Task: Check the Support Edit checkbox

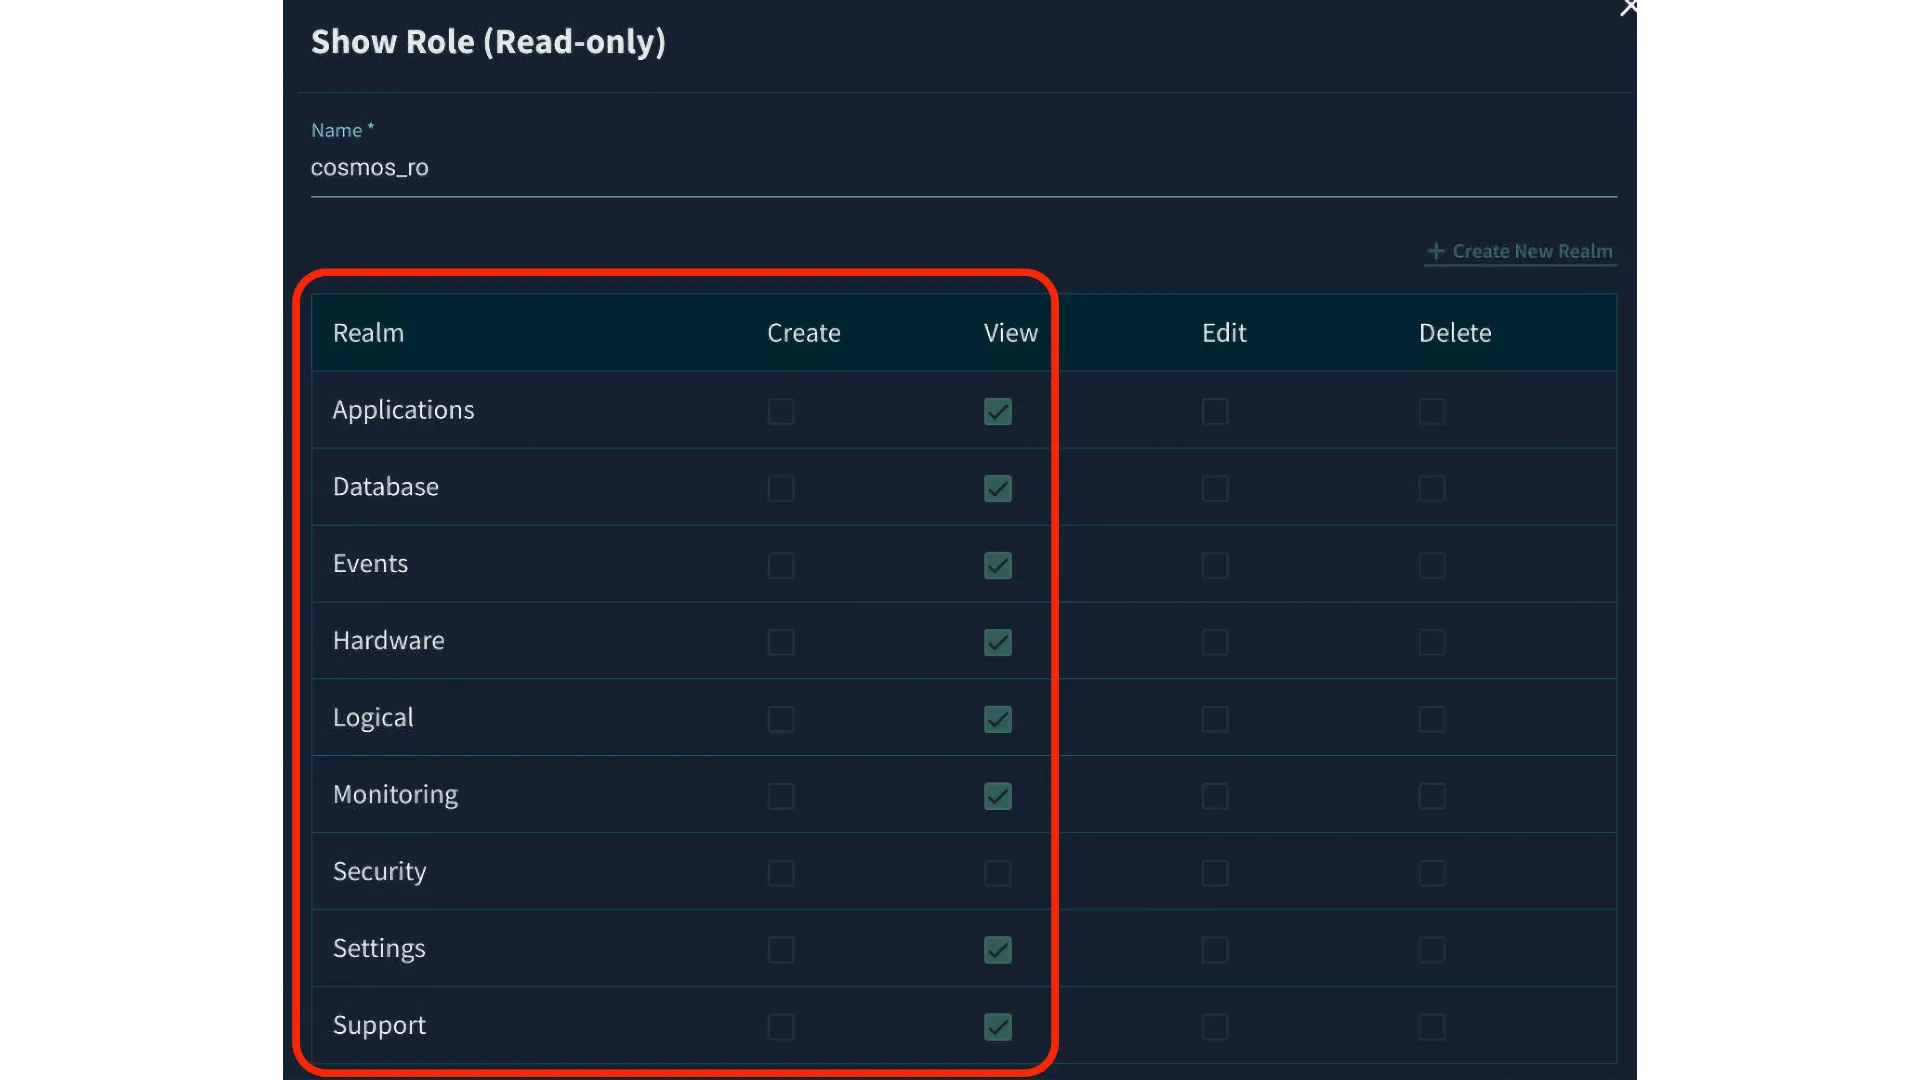Action: 1215,1027
